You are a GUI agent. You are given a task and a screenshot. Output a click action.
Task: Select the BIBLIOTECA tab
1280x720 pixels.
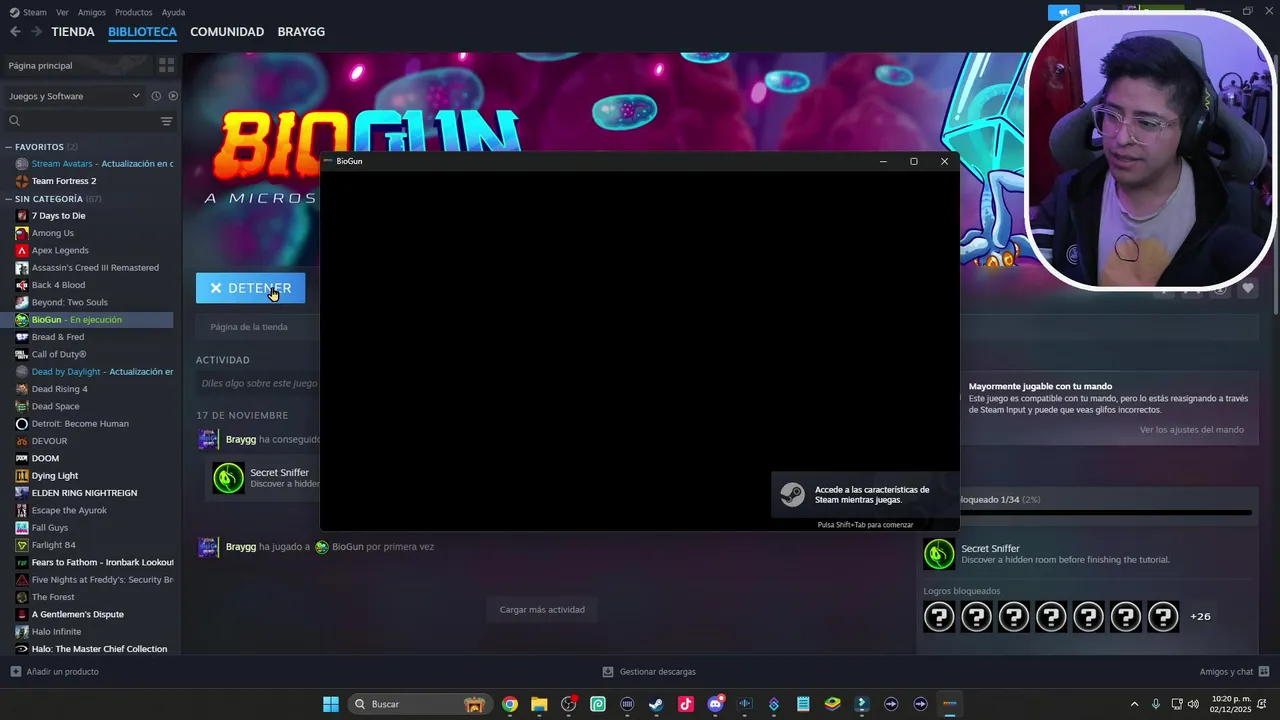coord(142,32)
